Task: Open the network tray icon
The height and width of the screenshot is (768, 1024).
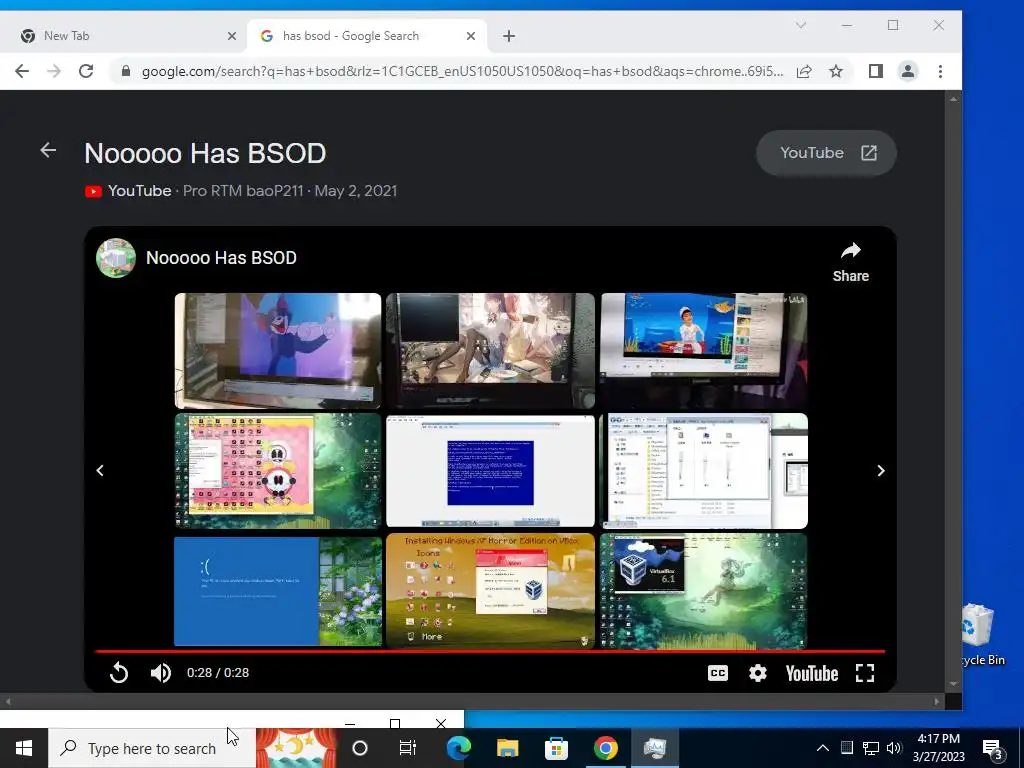Action: (x=871, y=748)
